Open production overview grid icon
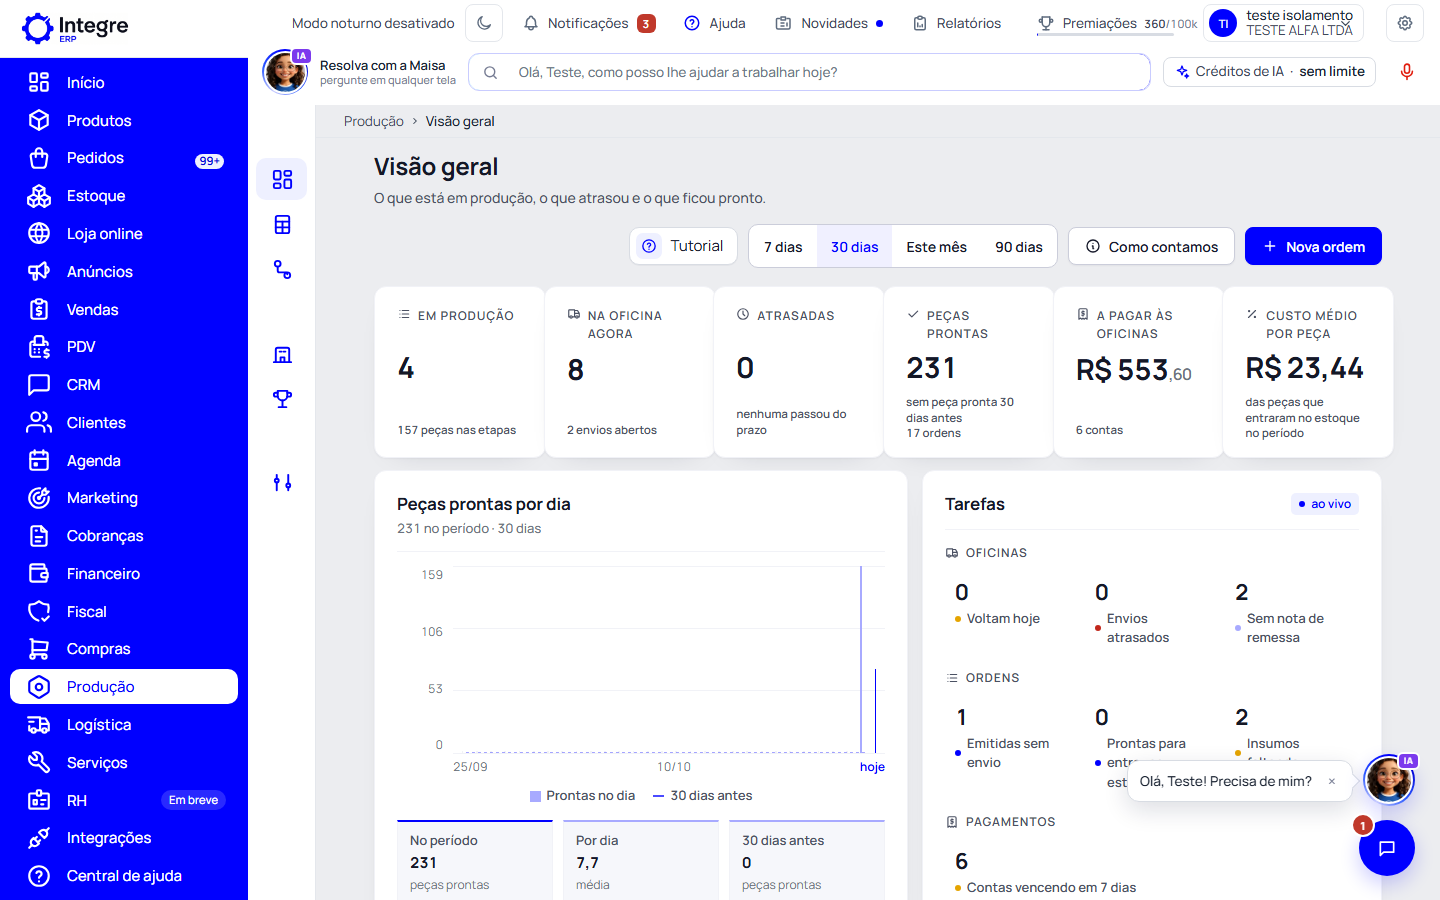Screen dimensions: 1440x900 (x=282, y=179)
